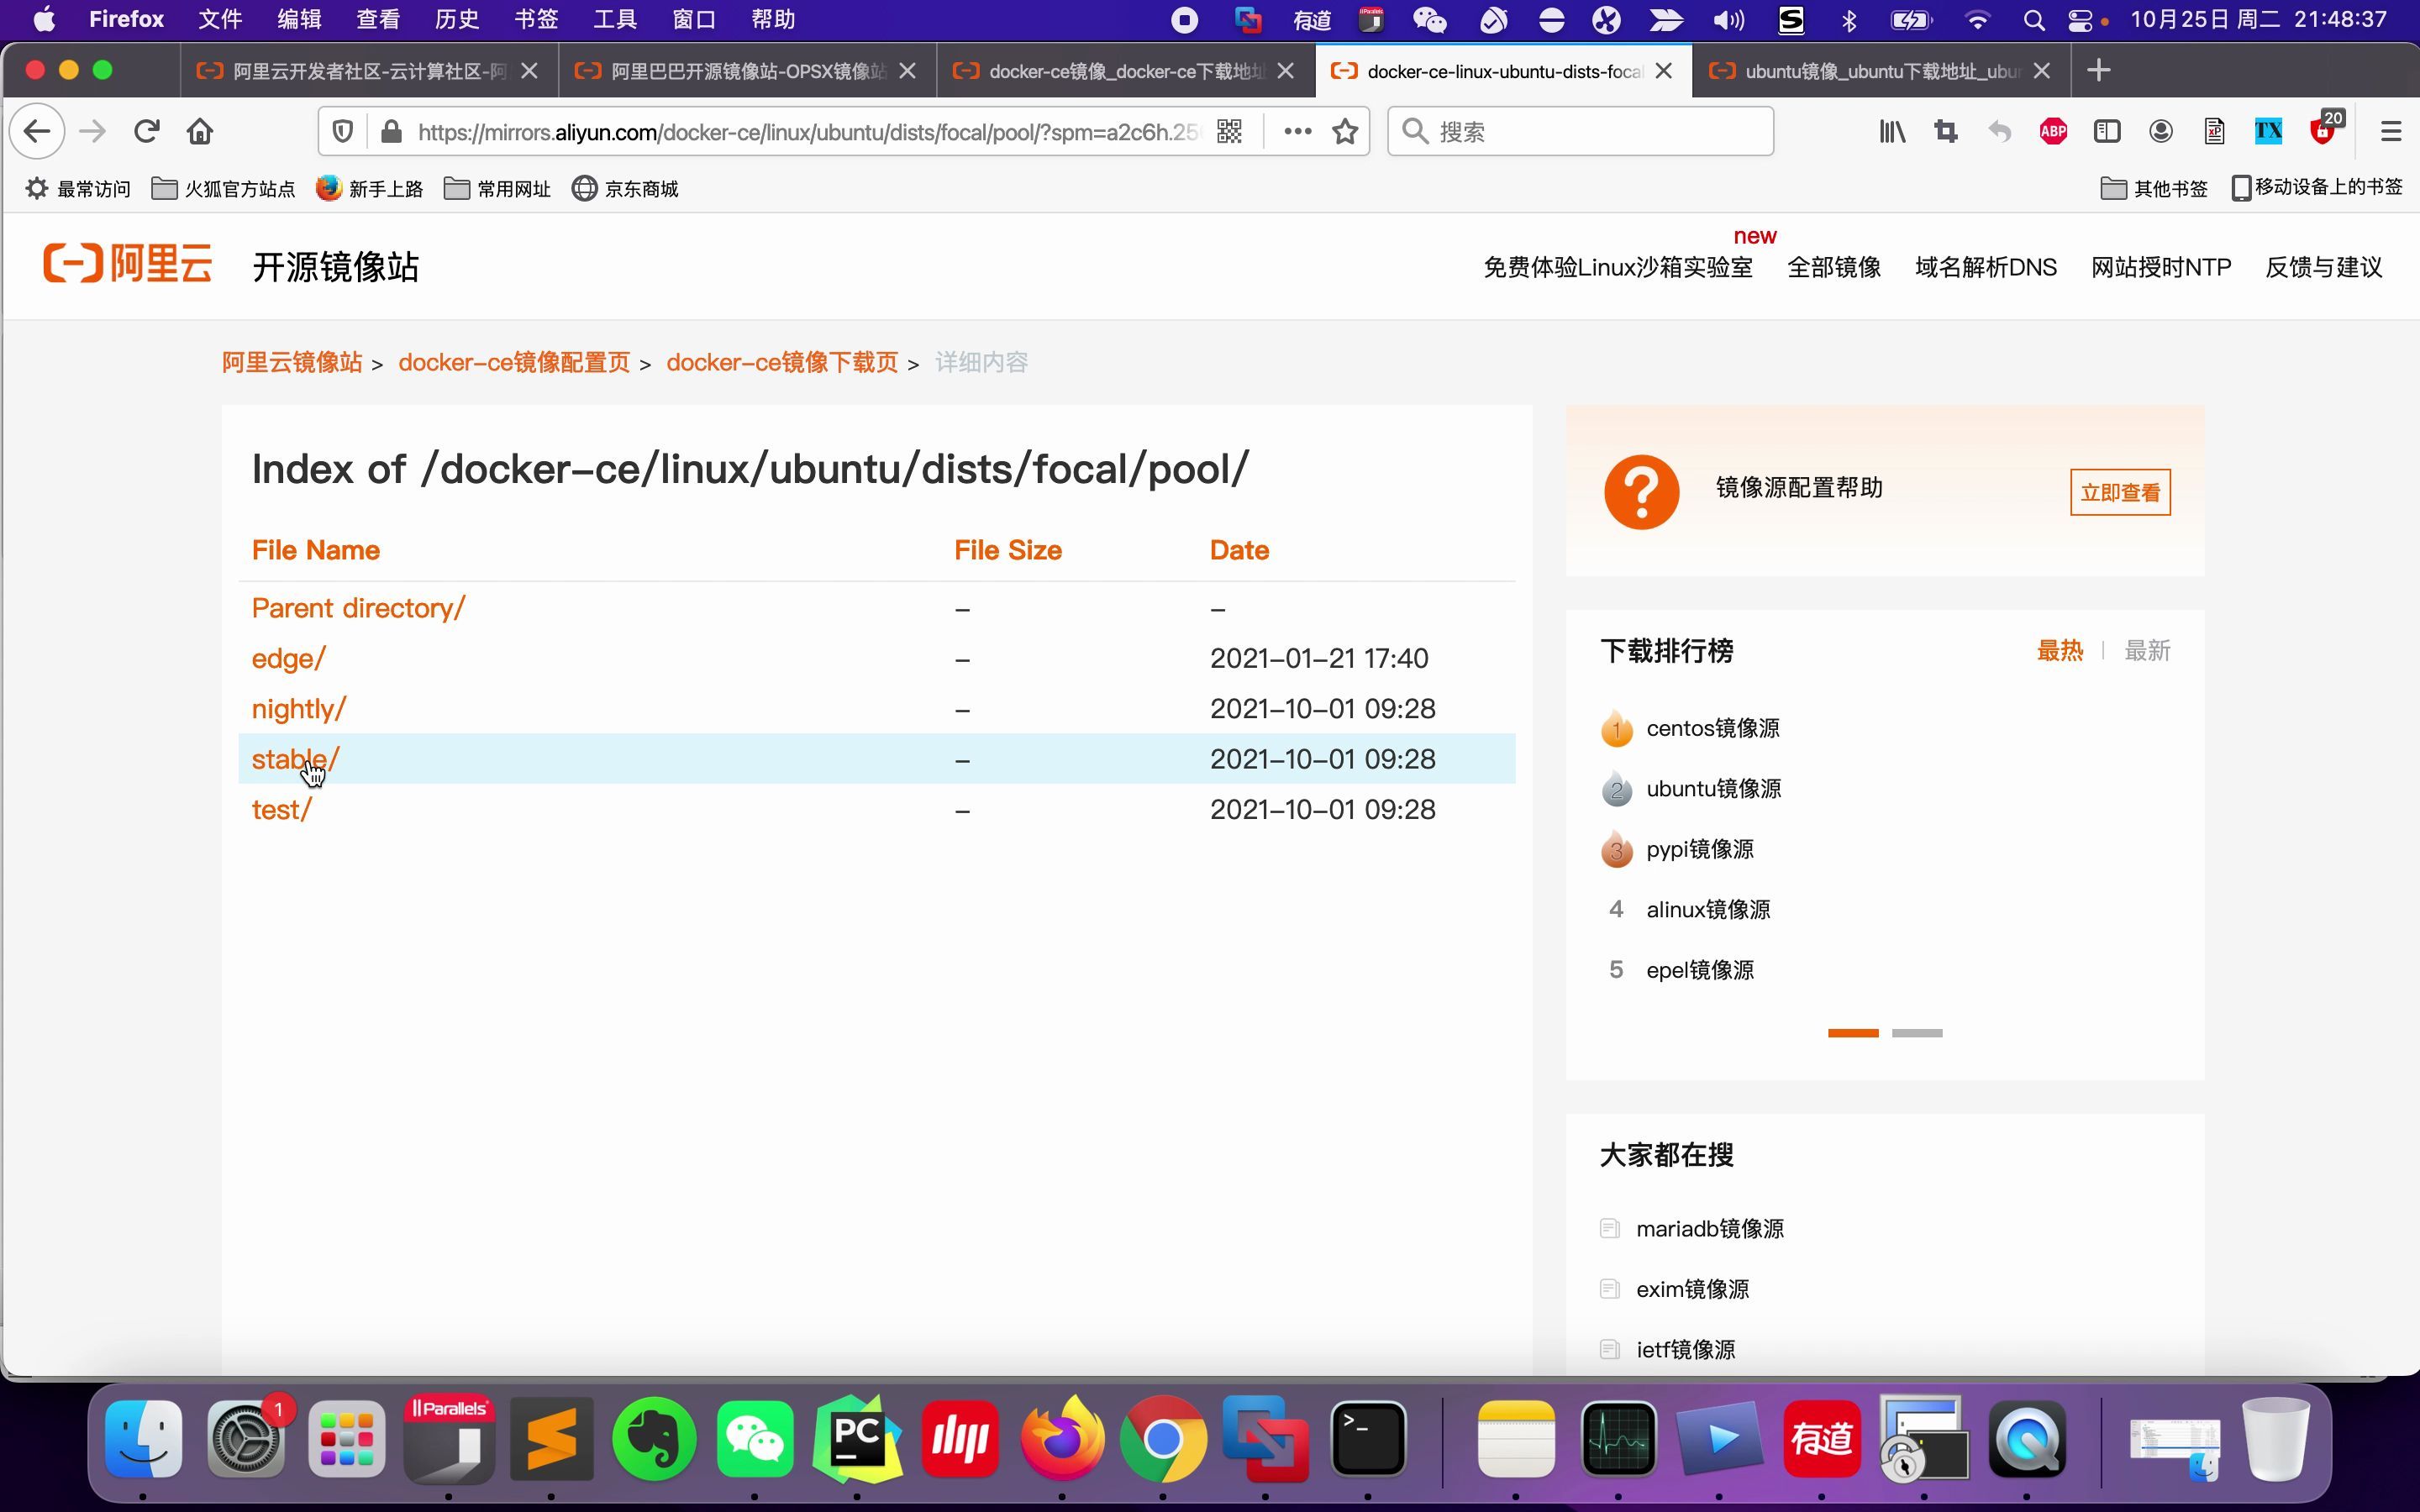Image resolution: width=2420 pixels, height=1512 pixels.
Task: Open Launchpad from the dock
Action: pos(347,1438)
